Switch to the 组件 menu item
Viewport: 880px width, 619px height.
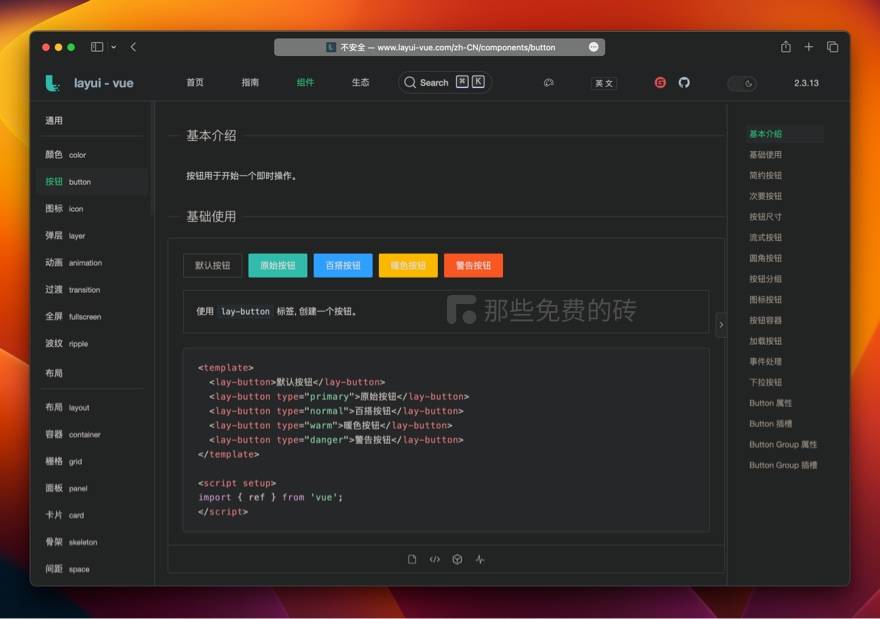305,83
